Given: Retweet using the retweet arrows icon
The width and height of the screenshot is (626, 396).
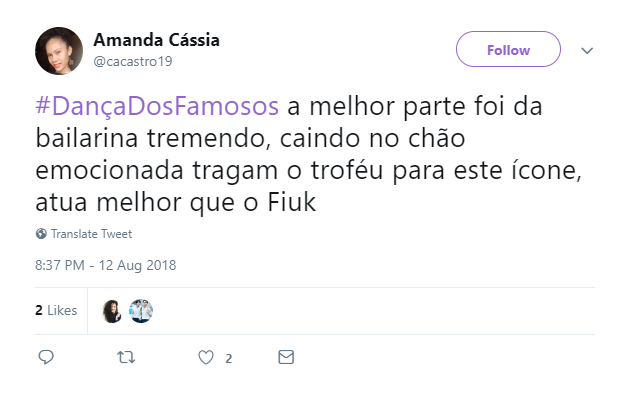Looking at the screenshot, I should (x=126, y=357).
